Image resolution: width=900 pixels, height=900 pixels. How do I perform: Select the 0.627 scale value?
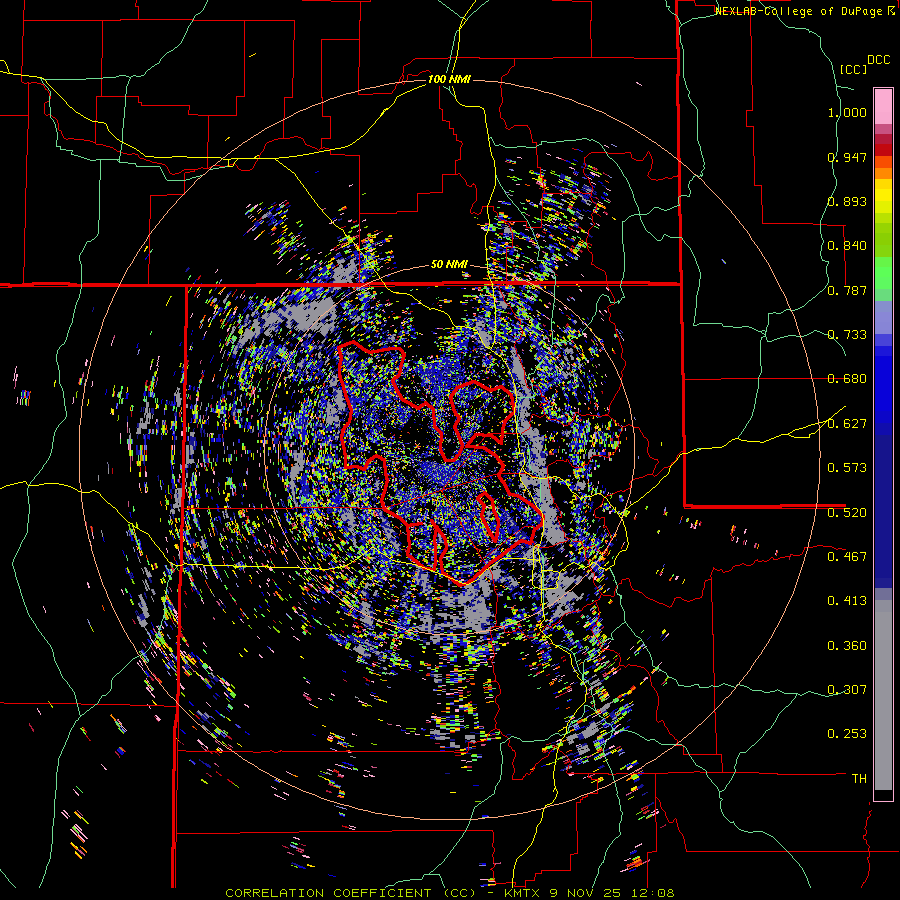pos(847,424)
